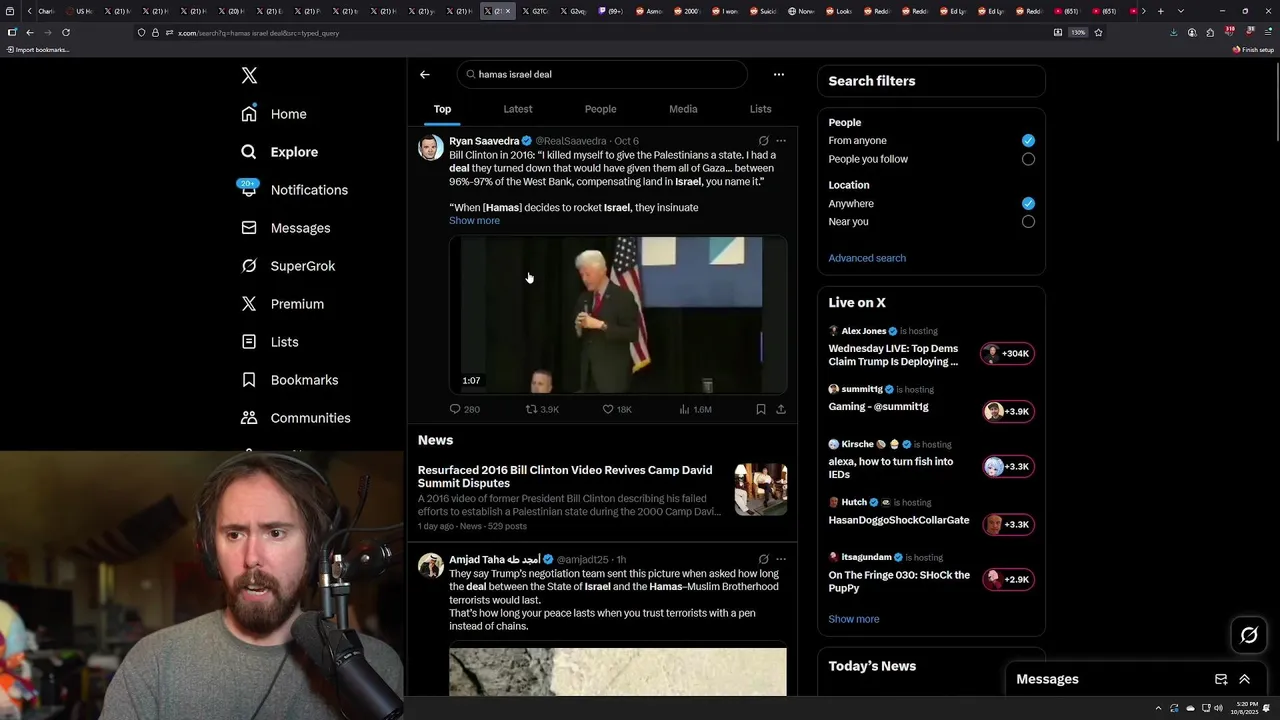Select From anyone radio option

tap(1028, 141)
